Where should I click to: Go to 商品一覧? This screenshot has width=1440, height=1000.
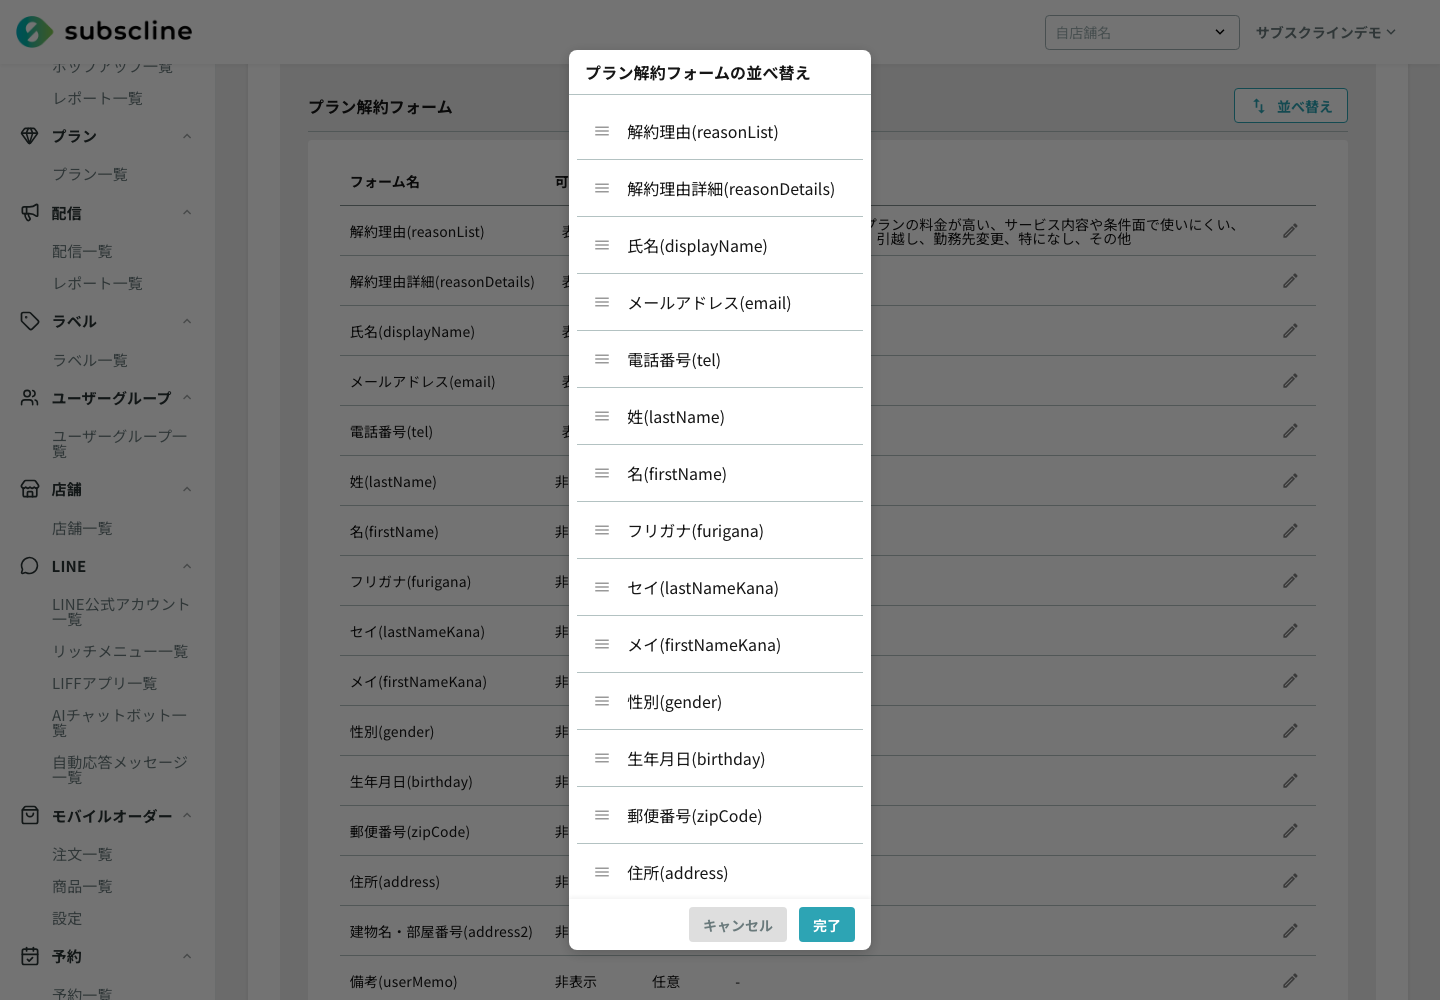tap(82, 886)
